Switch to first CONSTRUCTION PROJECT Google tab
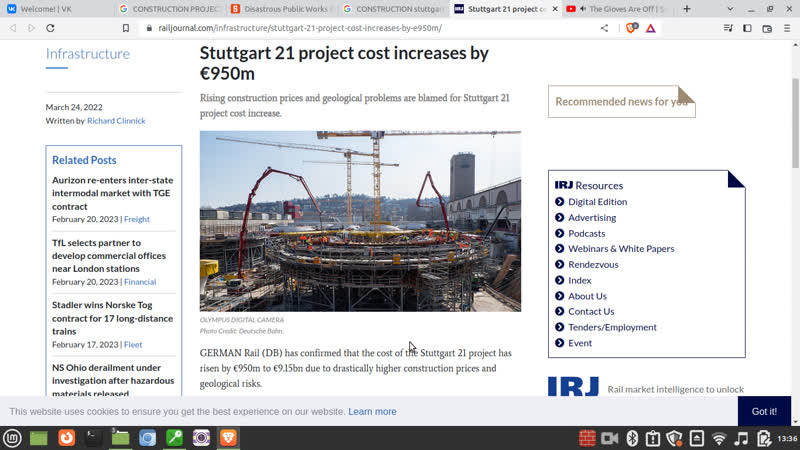The height and width of the screenshot is (450, 800). click(x=170, y=9)
